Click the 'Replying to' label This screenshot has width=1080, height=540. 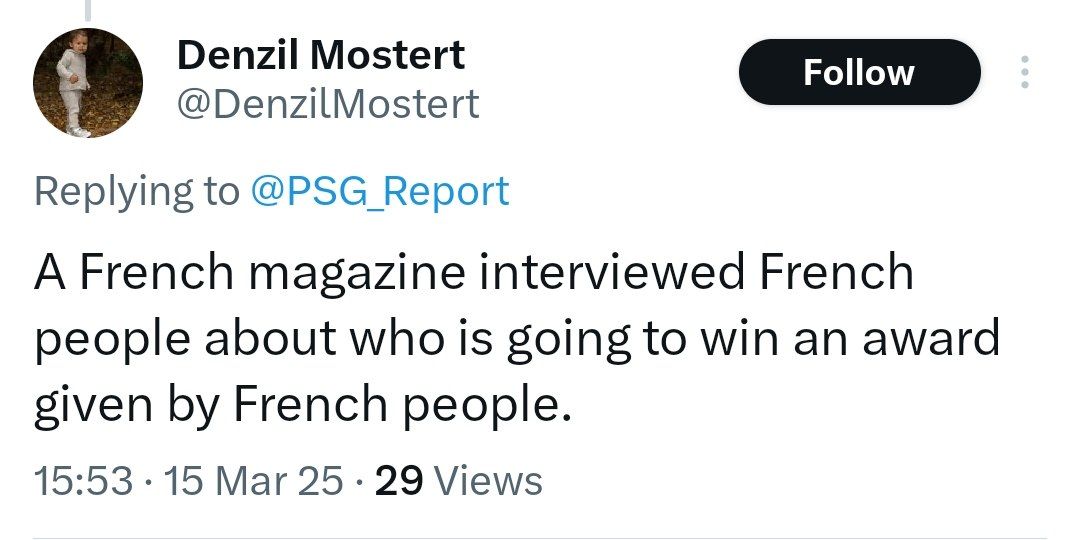(136, 191)
